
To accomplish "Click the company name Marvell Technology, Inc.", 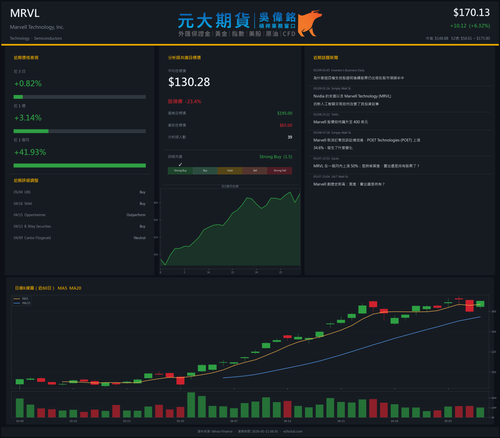I will pos(37,27).
